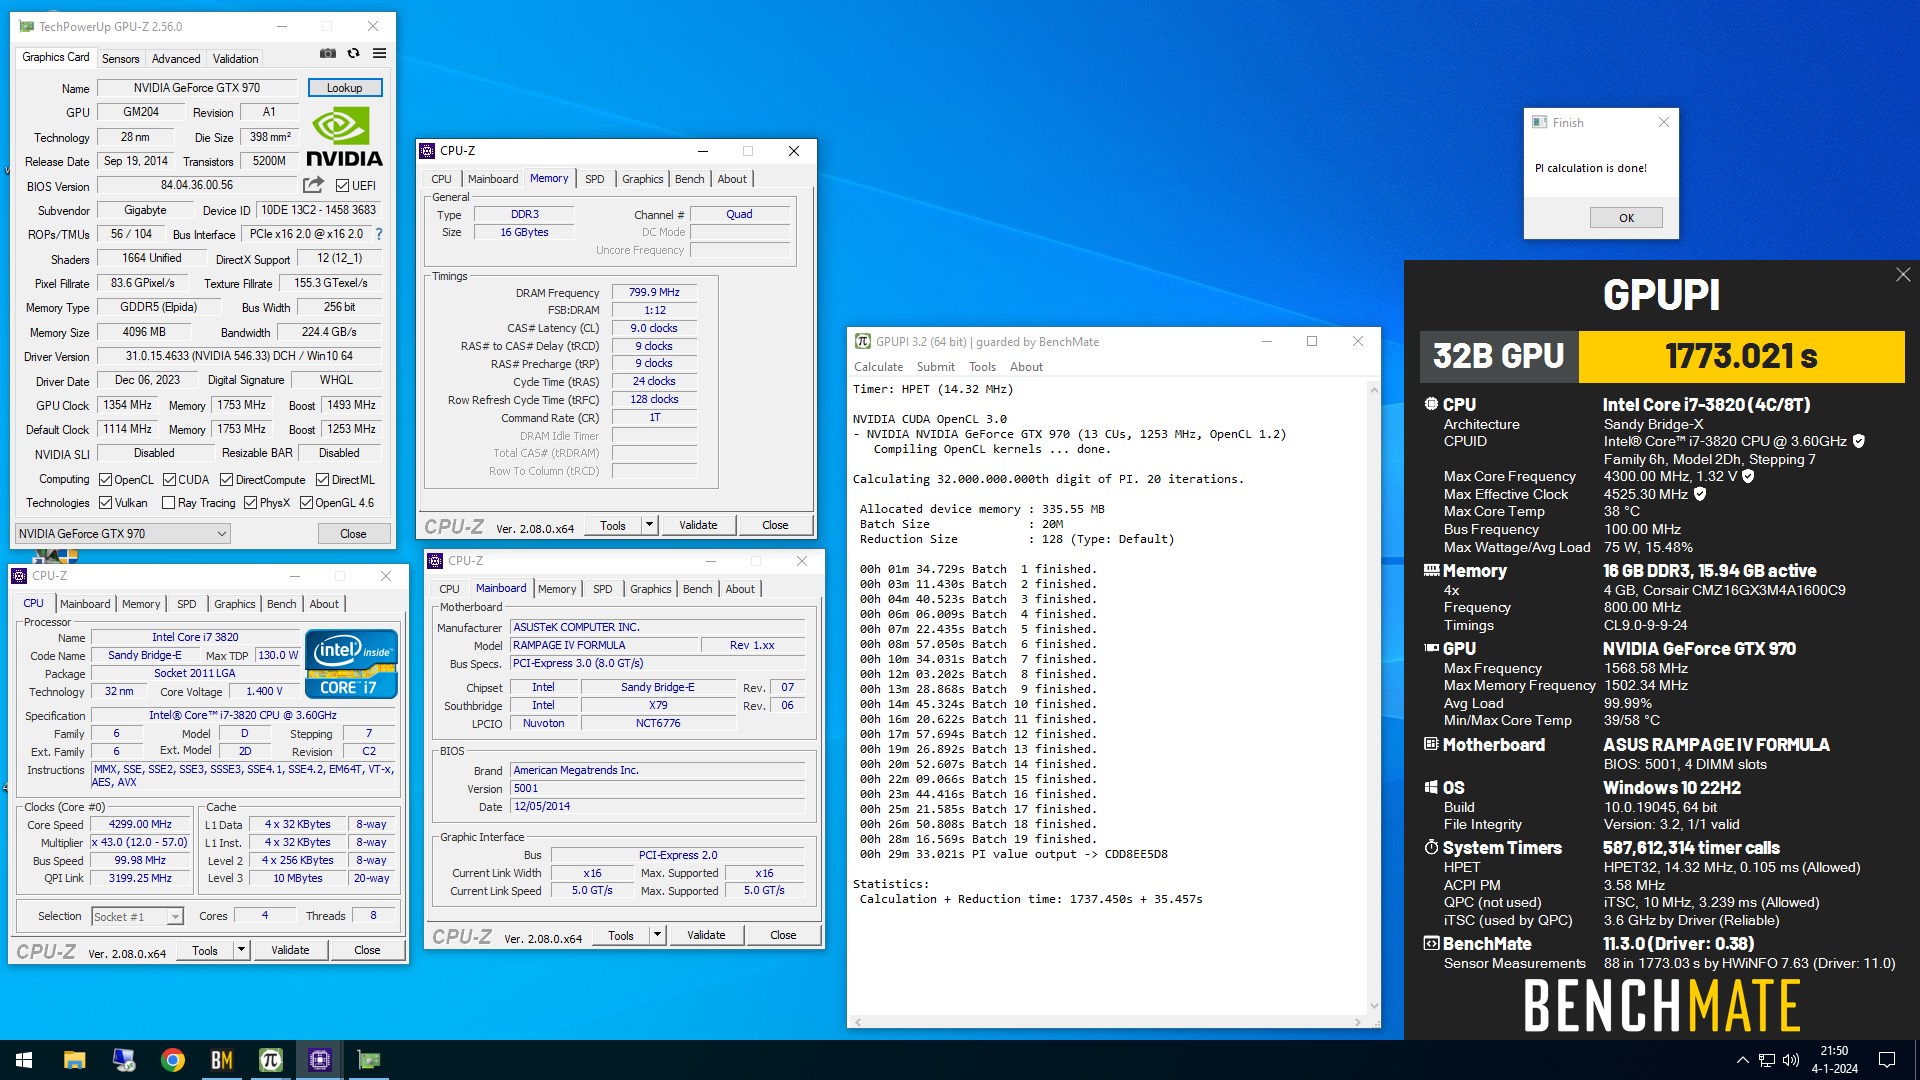Screen dimensions: 1920x1080
Task: Click the GPUPI vertical scrollbar up arrow
Action: [x=1373, y=390]
